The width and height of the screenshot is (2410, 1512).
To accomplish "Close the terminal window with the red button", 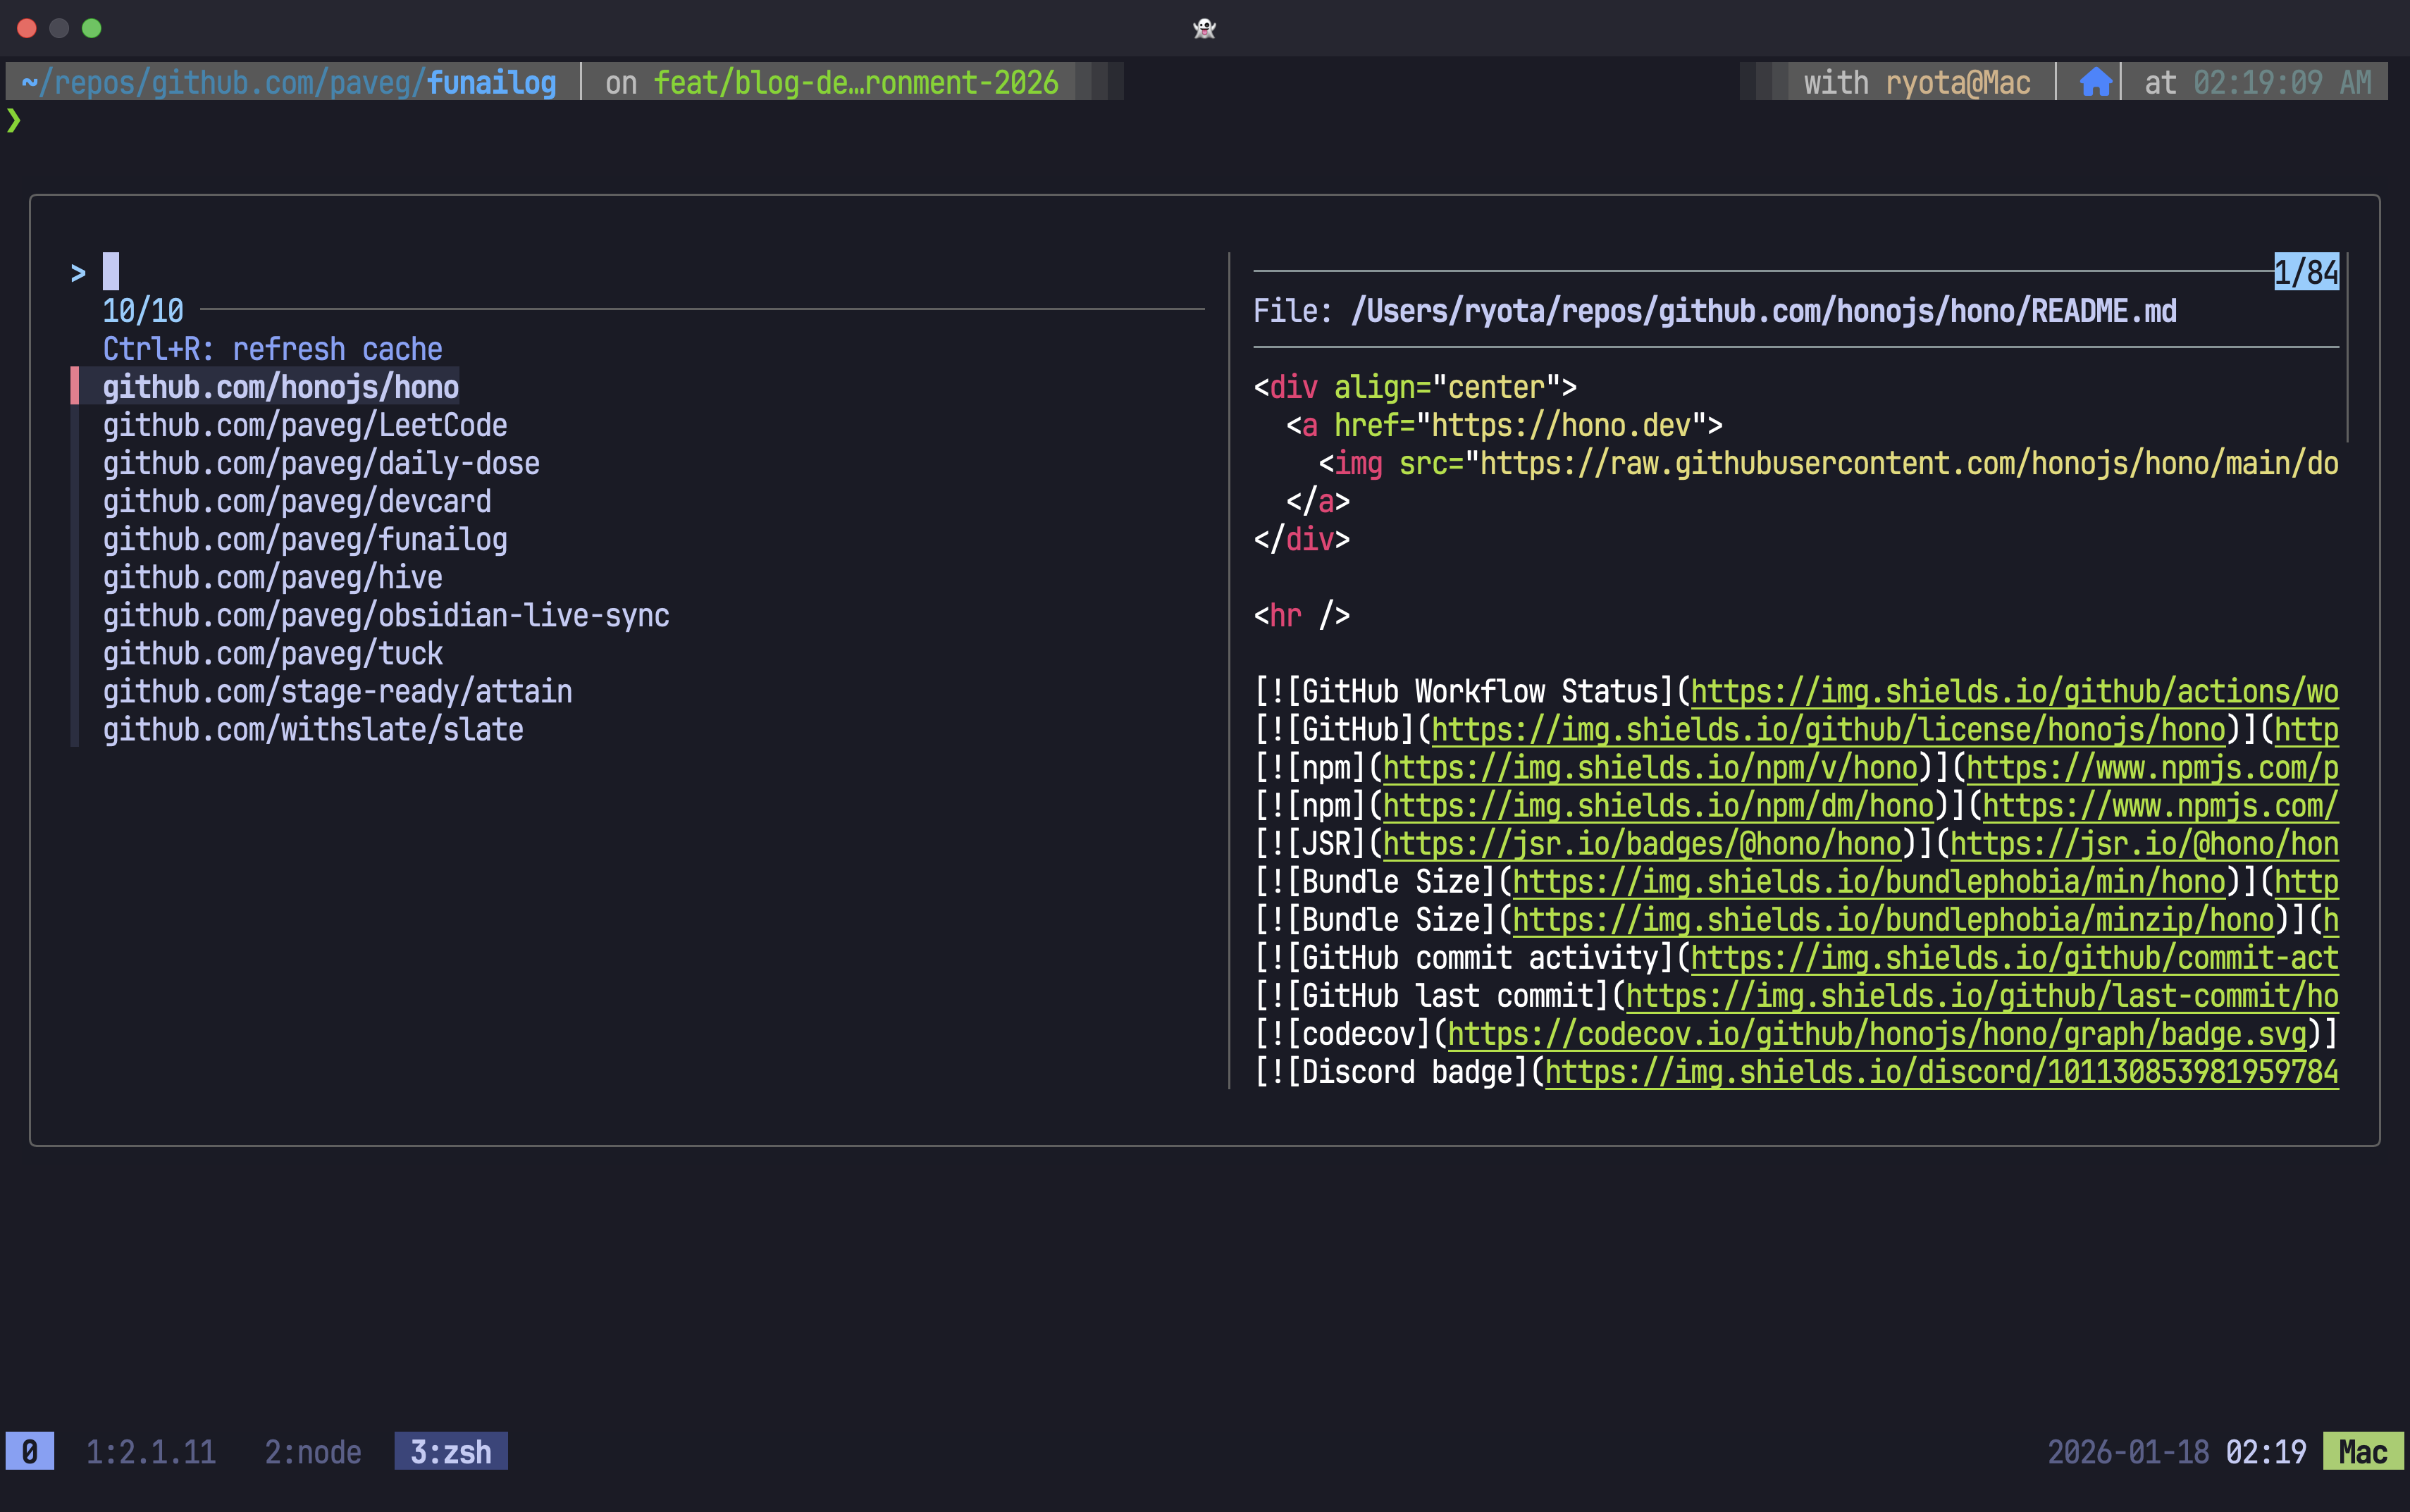I will 27,28.
